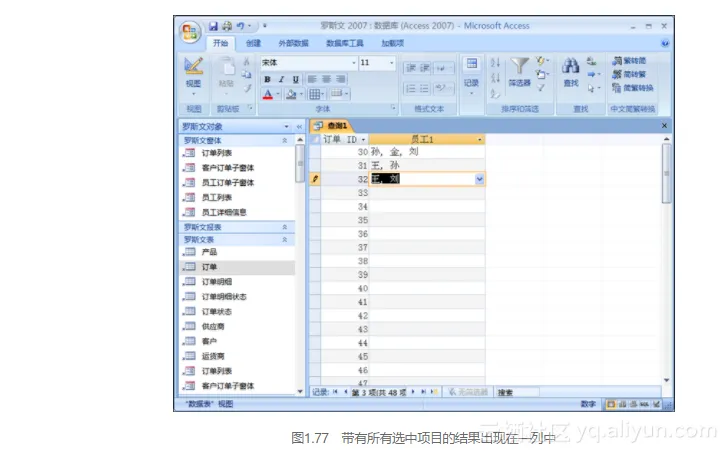Open the Office button menu
This screenshot has height=454, width=728.
(x=190, y=32)
